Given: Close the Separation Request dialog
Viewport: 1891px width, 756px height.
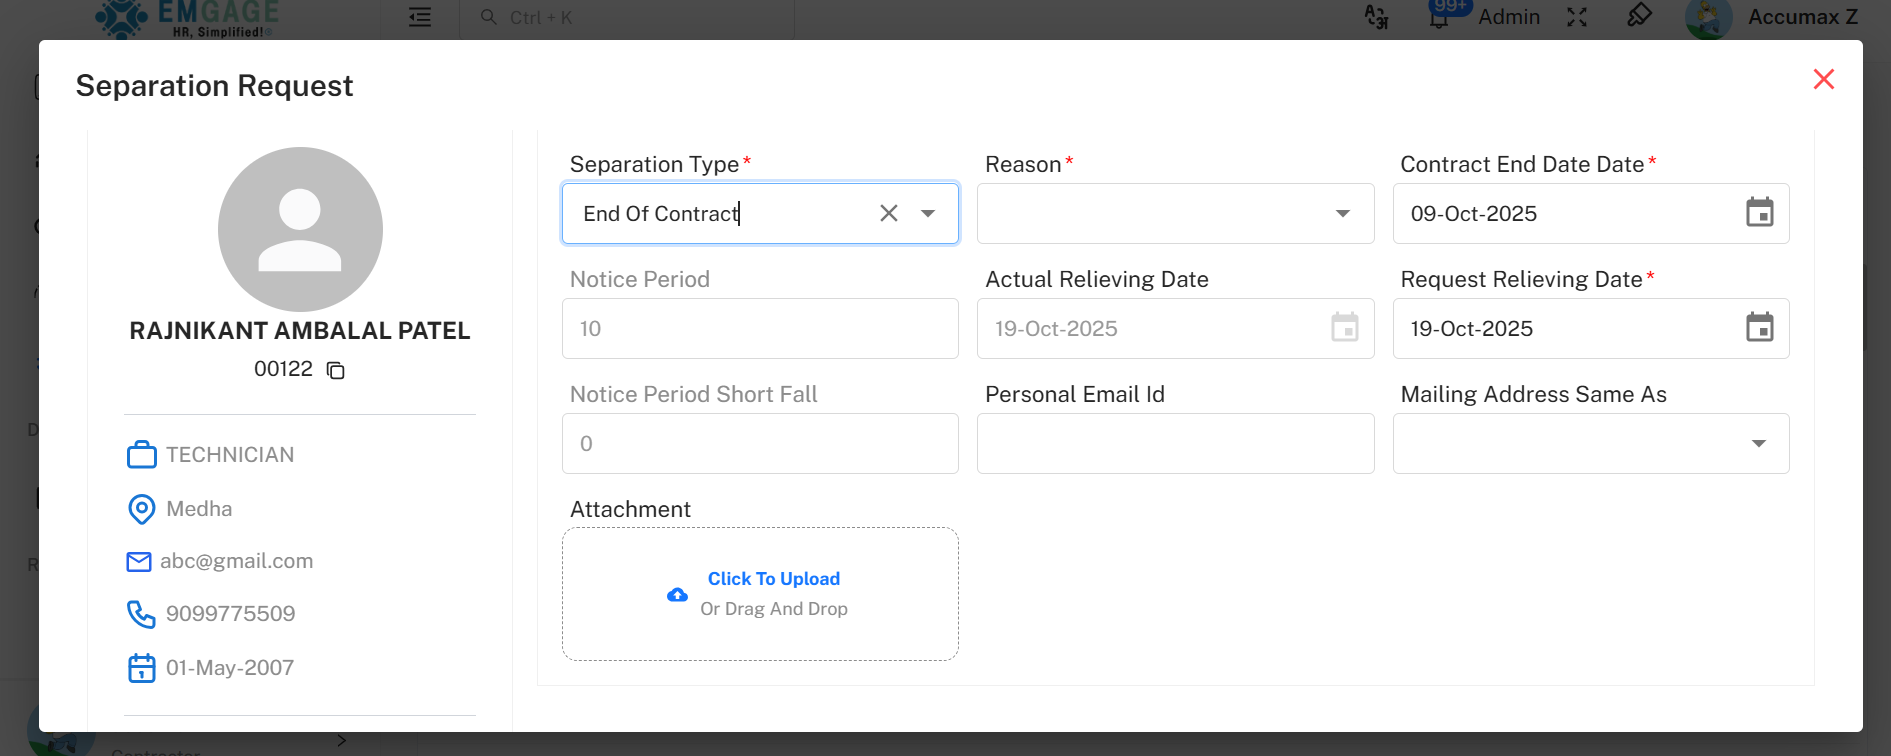Looking at the screenshot, I should point(1823,80).
